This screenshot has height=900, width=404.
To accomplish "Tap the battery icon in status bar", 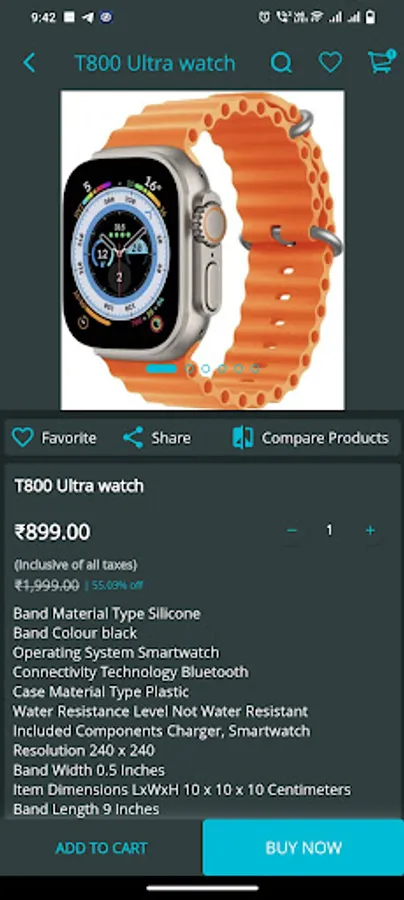I will click(371, 18).
